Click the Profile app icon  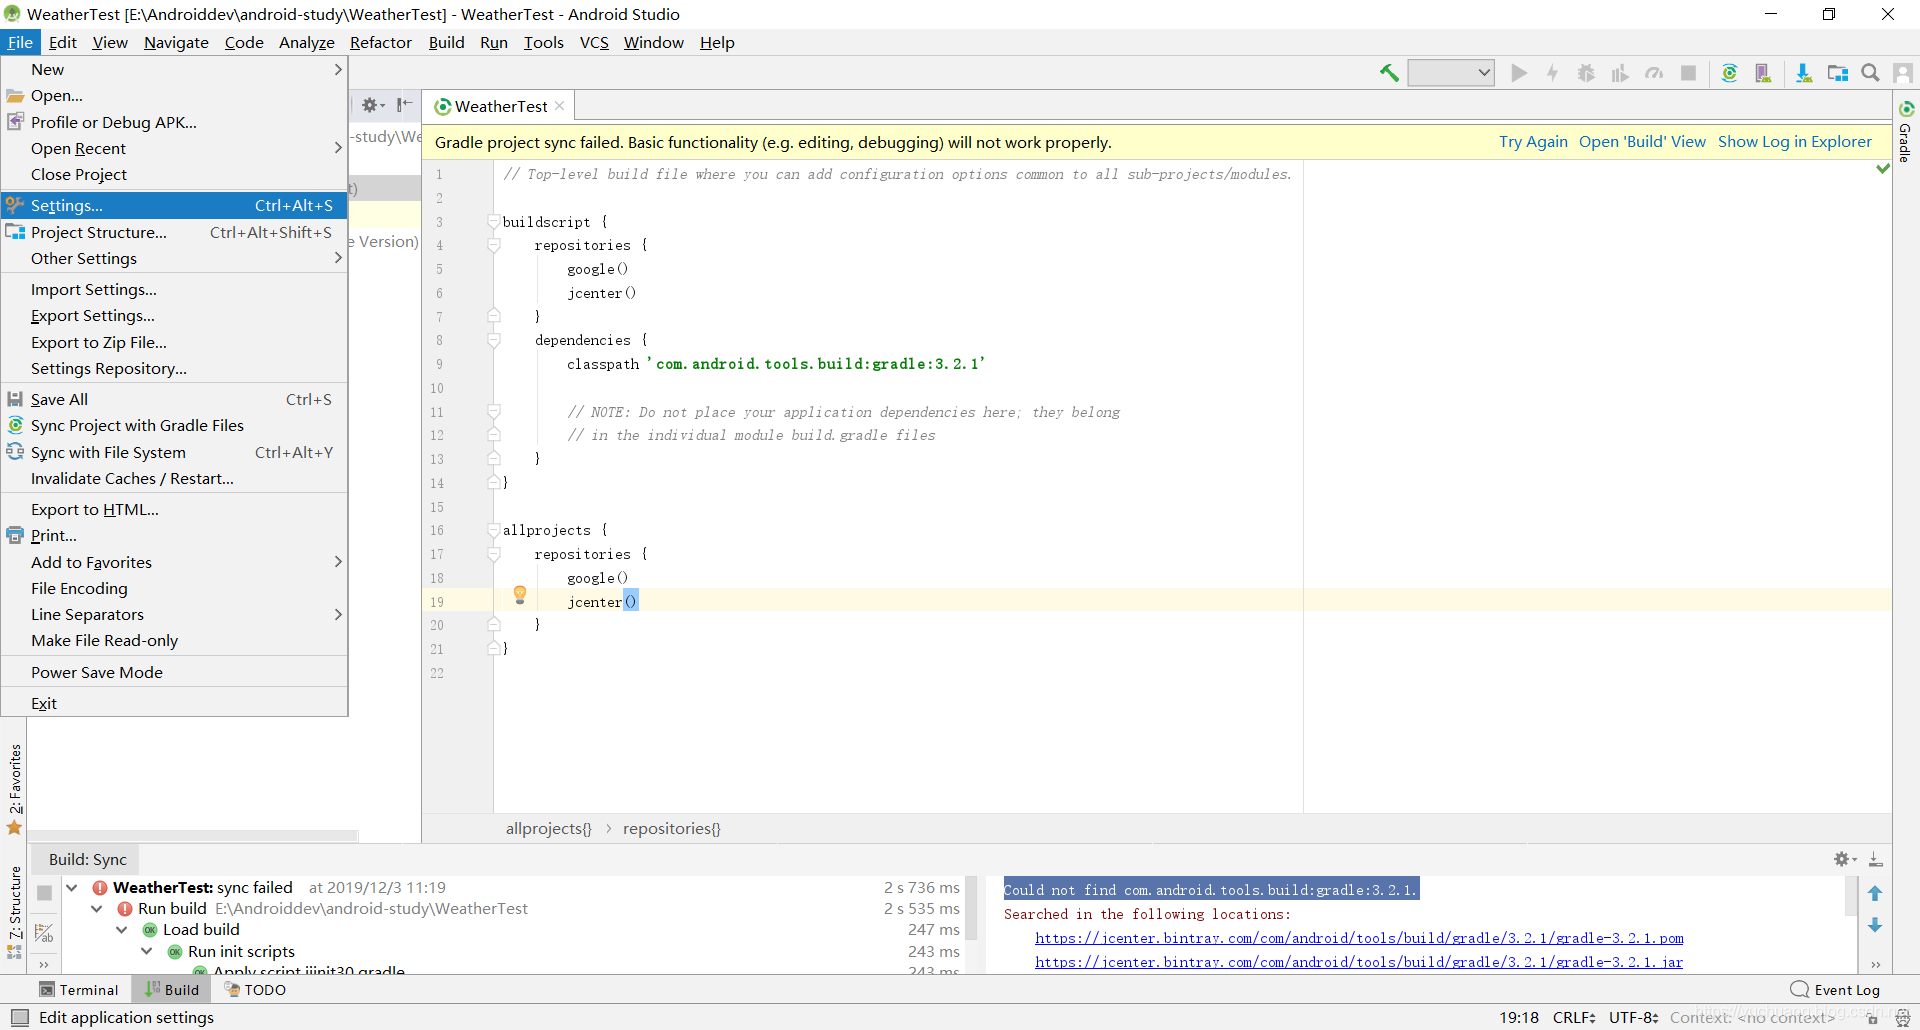point(1620,73)
